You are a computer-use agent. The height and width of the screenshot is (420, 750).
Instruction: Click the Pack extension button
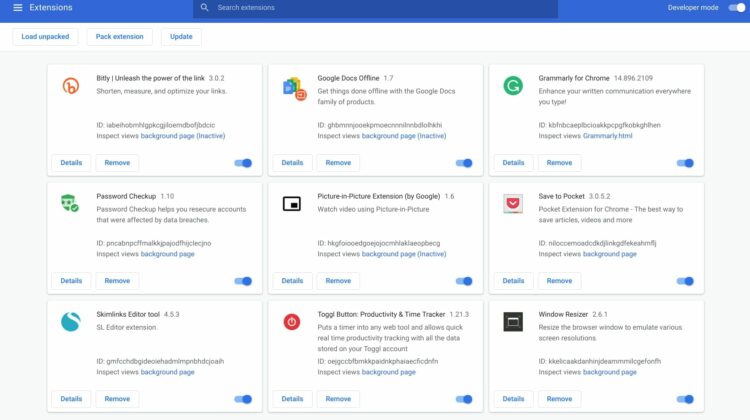tap(119, 37)
